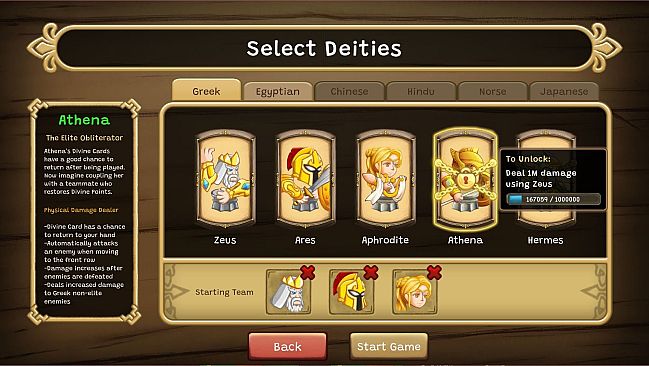This screenshot has height=366, width=649.
Task: Click the Athena unlock damage progress bar
Action: [553, 199]
